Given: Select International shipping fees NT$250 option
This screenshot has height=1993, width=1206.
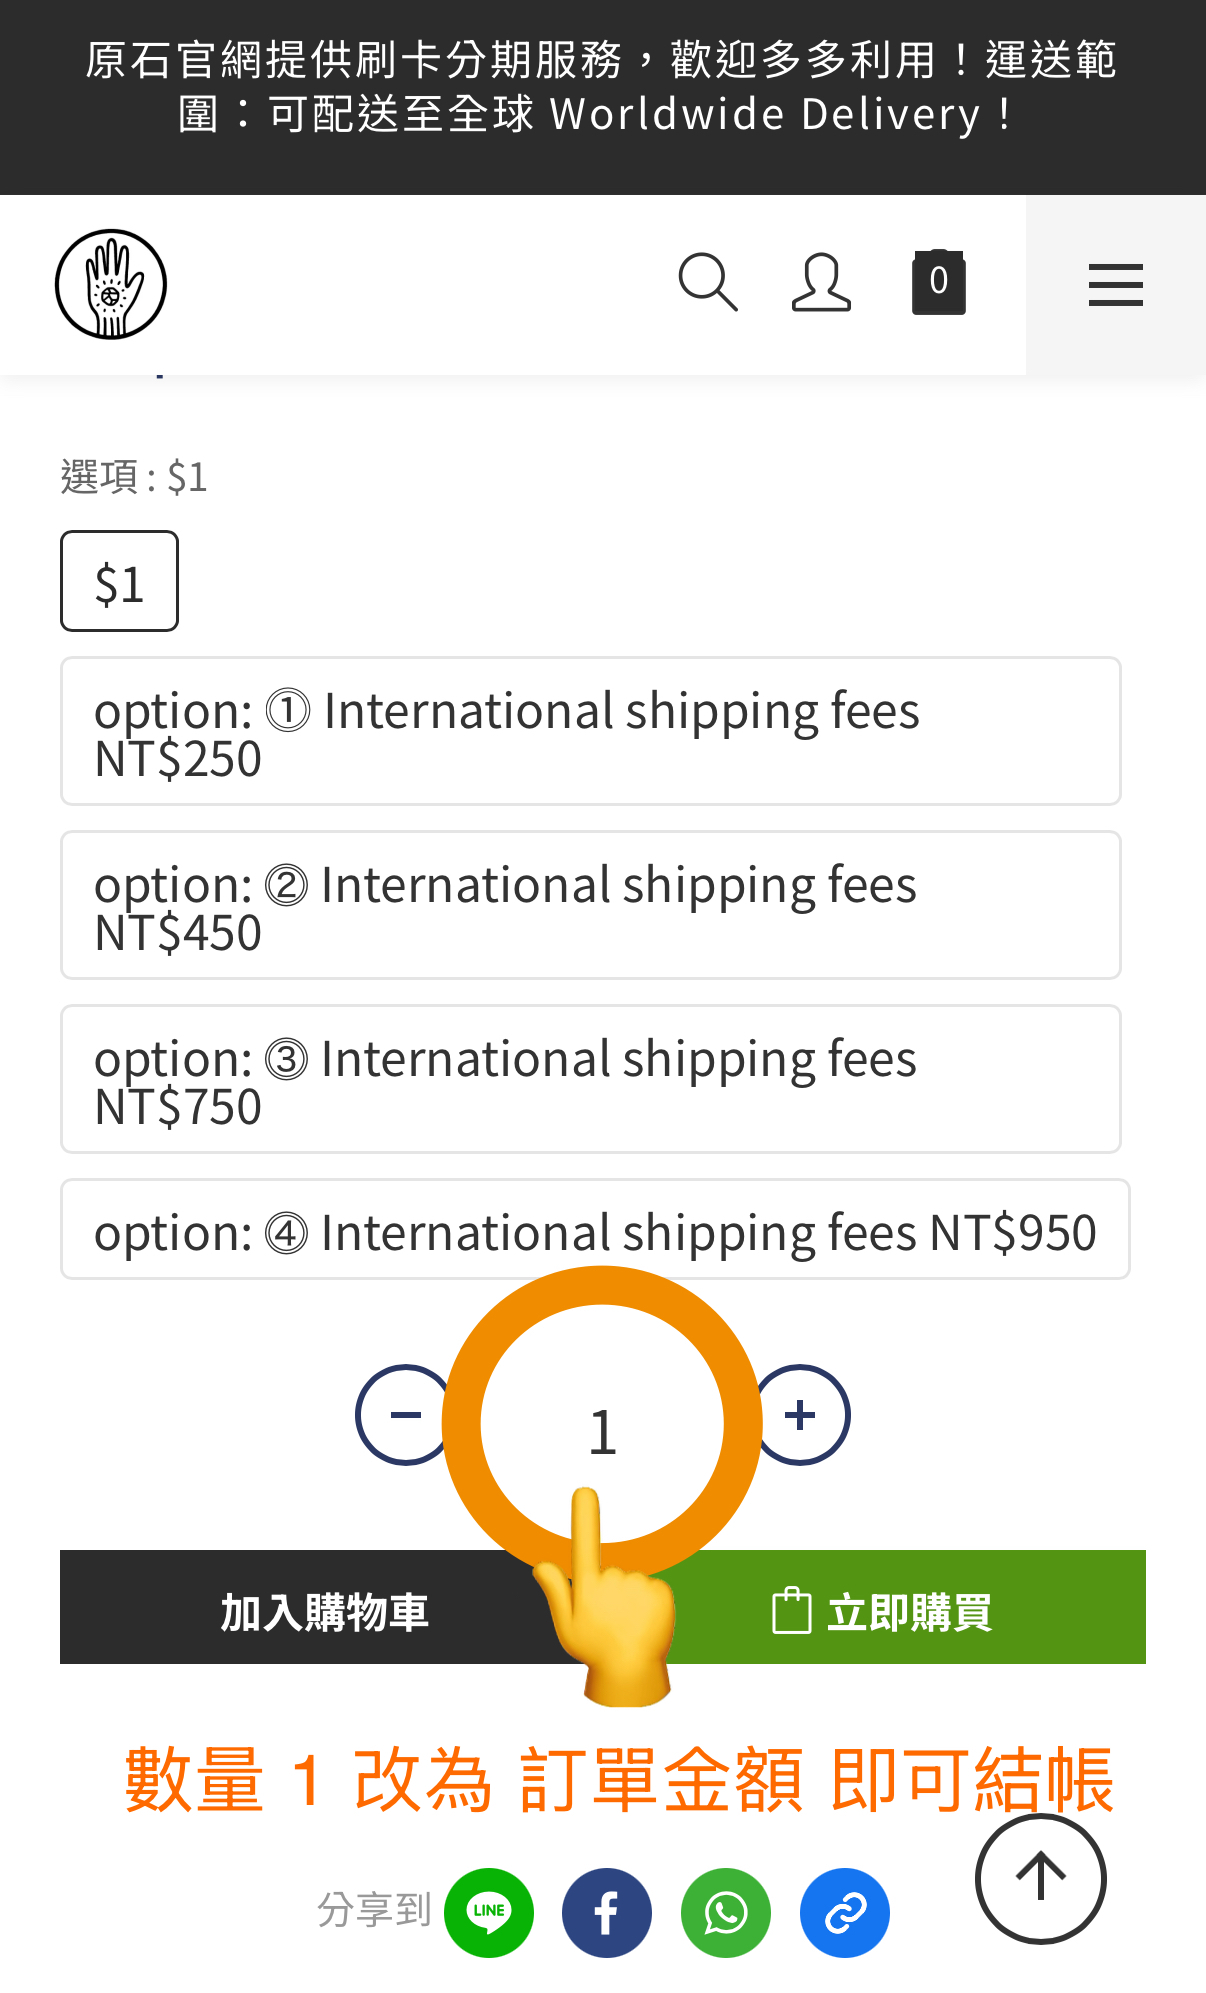Looking at the screenshot, I should [x=590, y=732].
